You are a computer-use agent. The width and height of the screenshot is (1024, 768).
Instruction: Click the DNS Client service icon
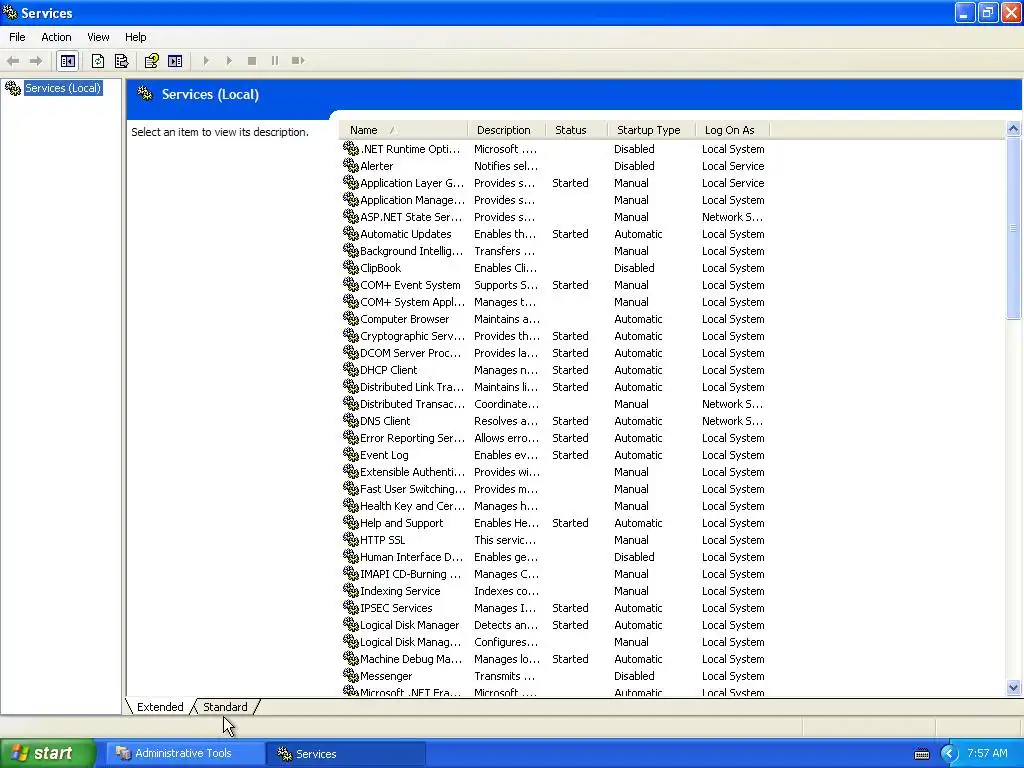click(351, 421)
